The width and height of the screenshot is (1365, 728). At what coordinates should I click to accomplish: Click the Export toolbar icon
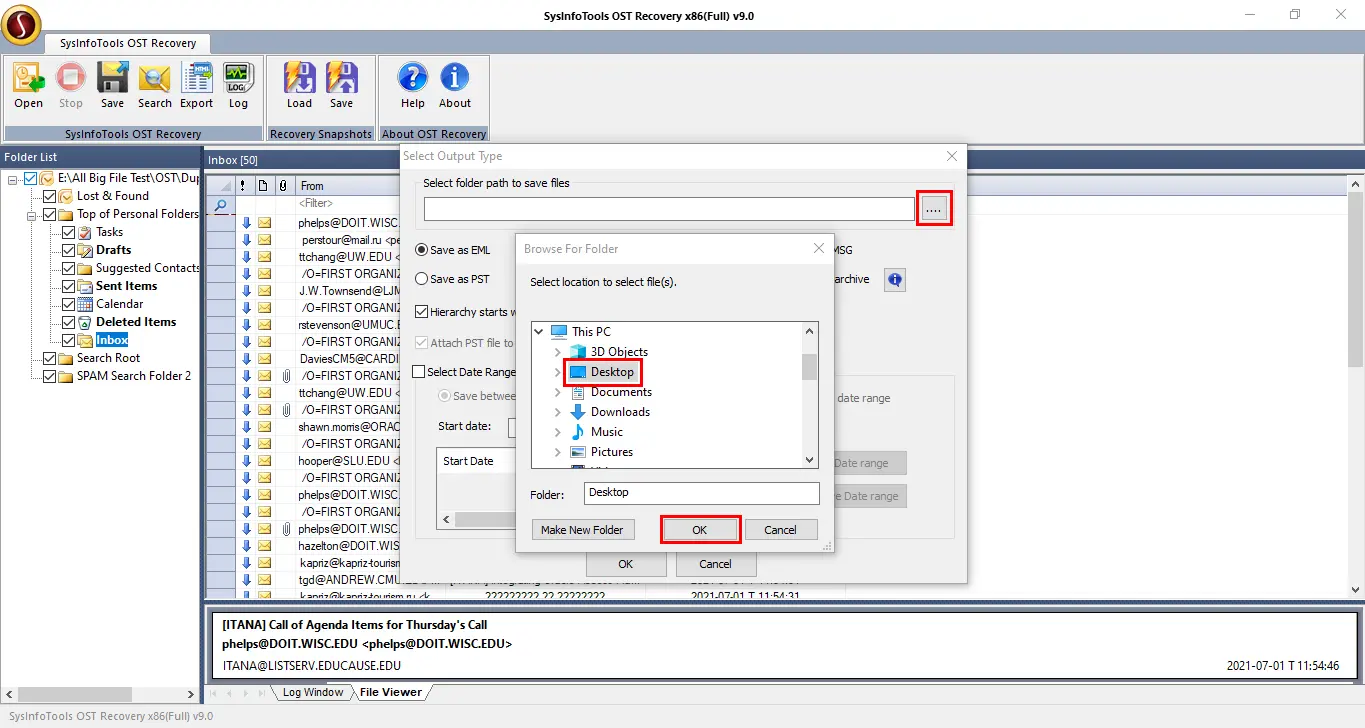197,86
